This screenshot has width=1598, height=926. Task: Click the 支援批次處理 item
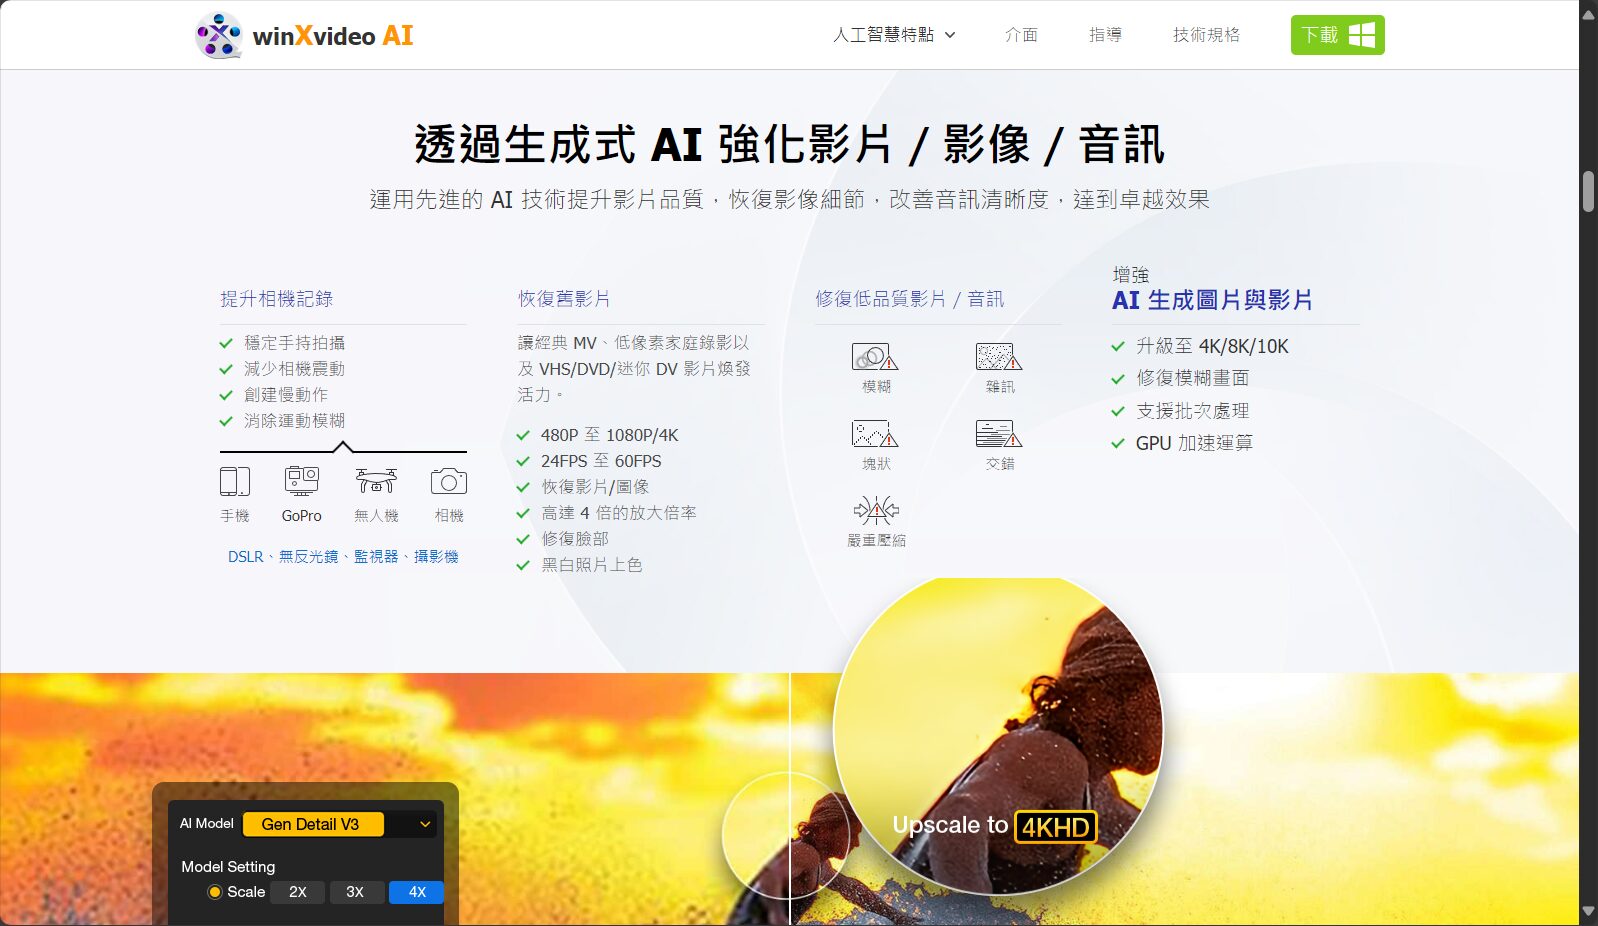click(x=1180, y=411)
